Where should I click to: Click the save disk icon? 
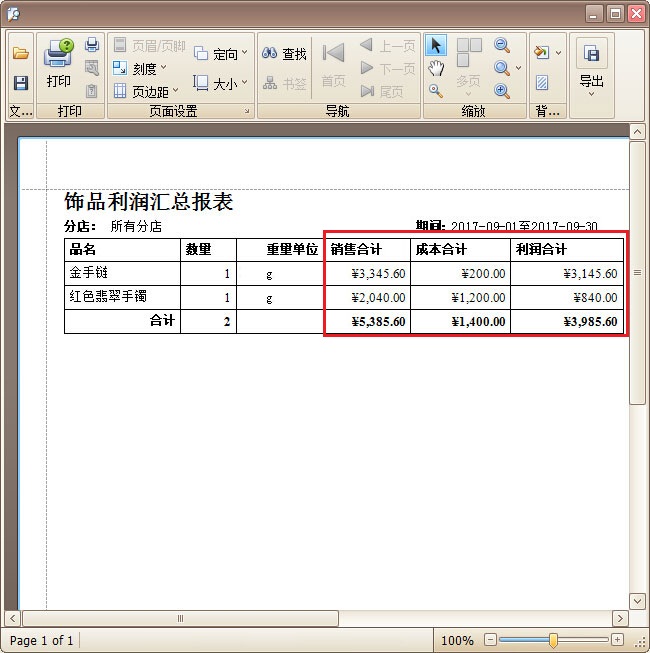click(20, 83)
